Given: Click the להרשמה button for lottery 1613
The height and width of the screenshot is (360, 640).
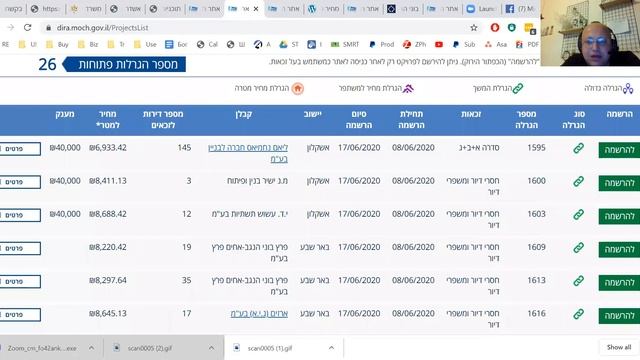Looking at the screenshot, I should tap(619, 282).
